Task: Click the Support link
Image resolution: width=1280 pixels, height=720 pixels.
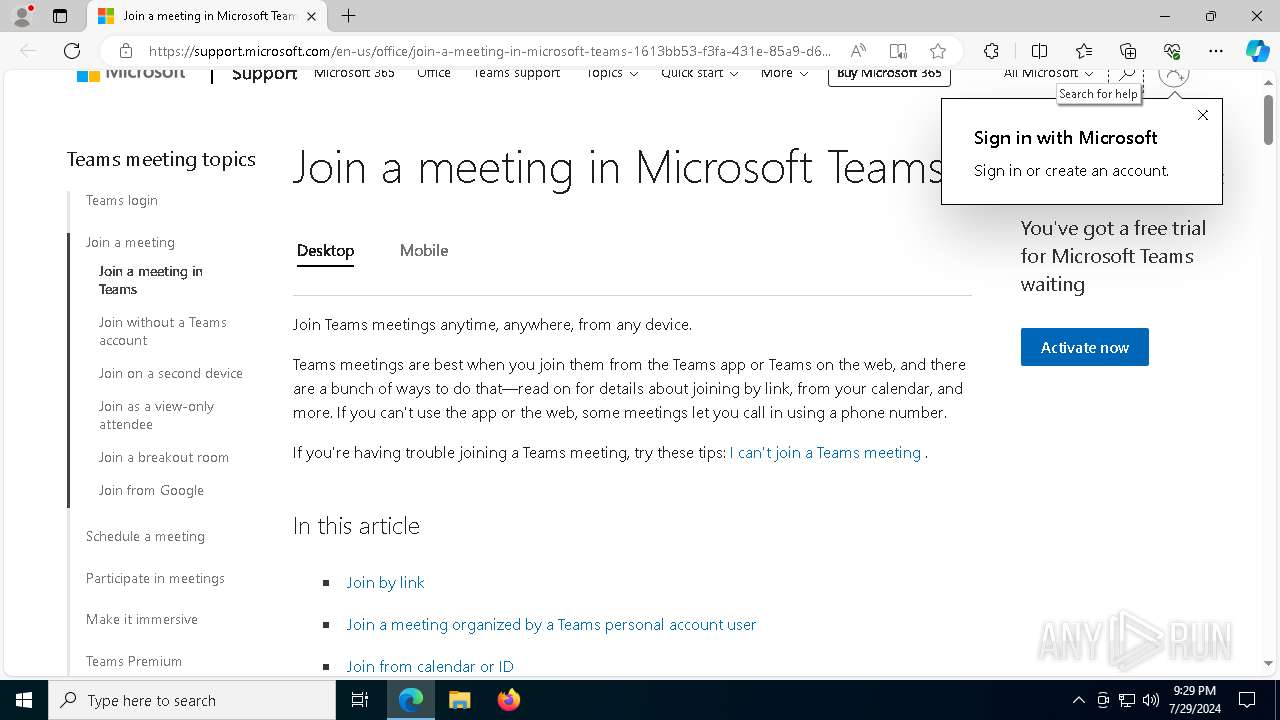Action: point(264,75)
